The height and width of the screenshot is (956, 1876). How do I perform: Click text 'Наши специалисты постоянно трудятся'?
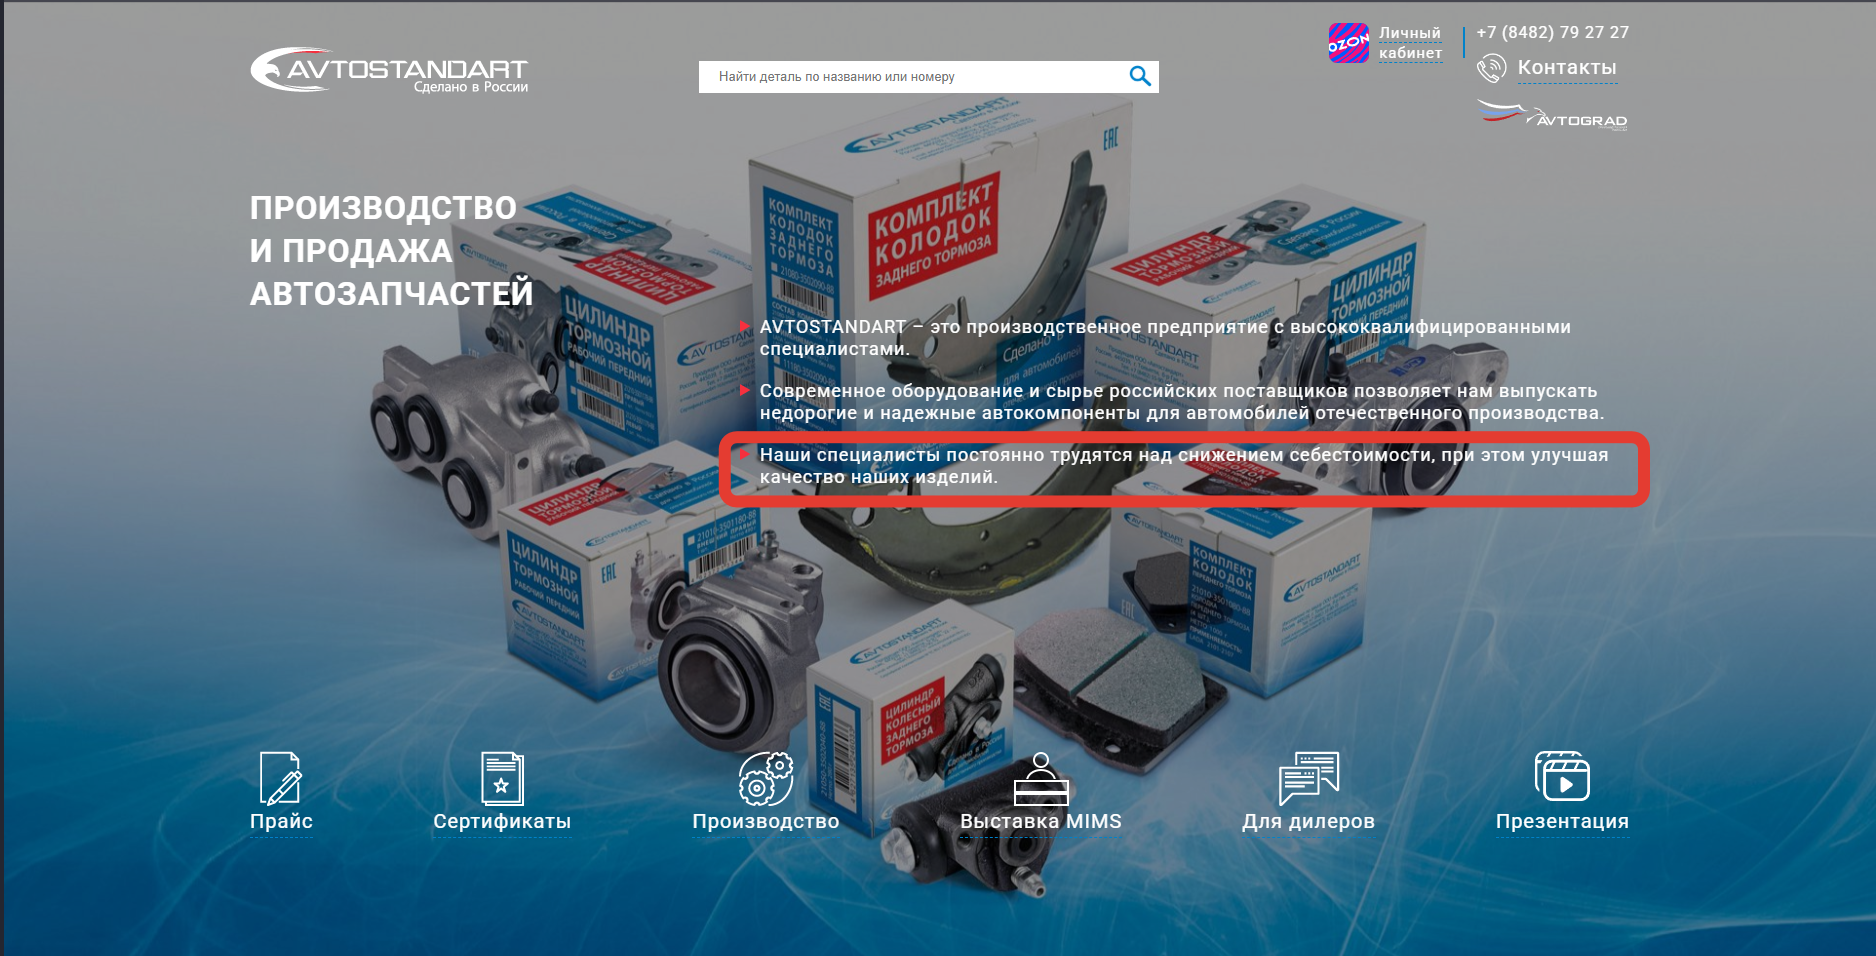(x=946, y=455)
